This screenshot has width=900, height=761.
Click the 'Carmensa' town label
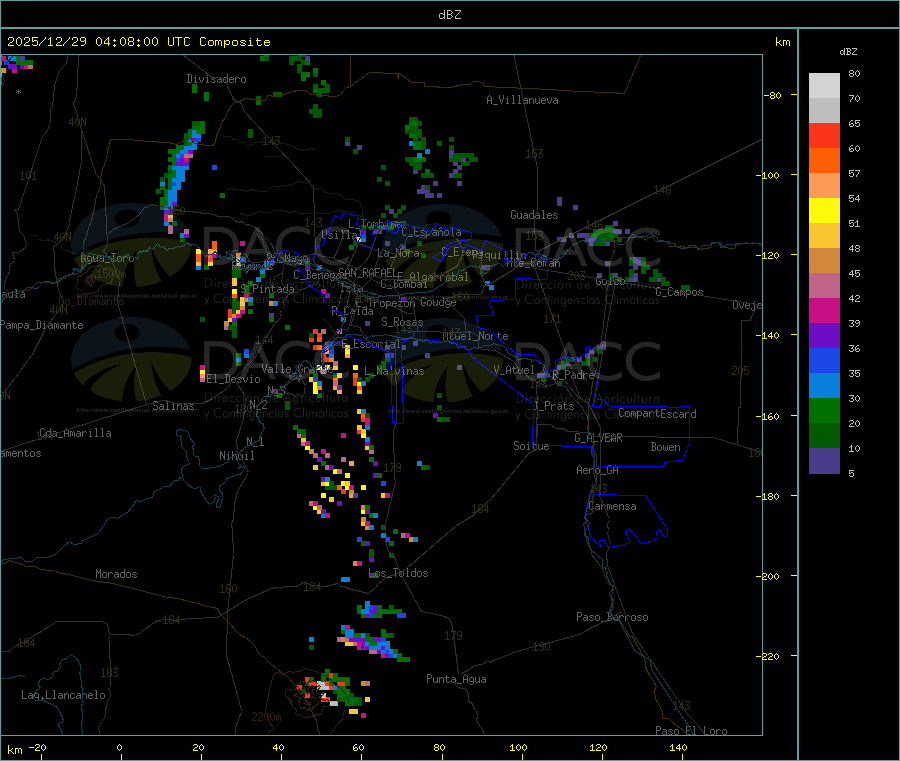pyautogui.click(x=612, y=506)
